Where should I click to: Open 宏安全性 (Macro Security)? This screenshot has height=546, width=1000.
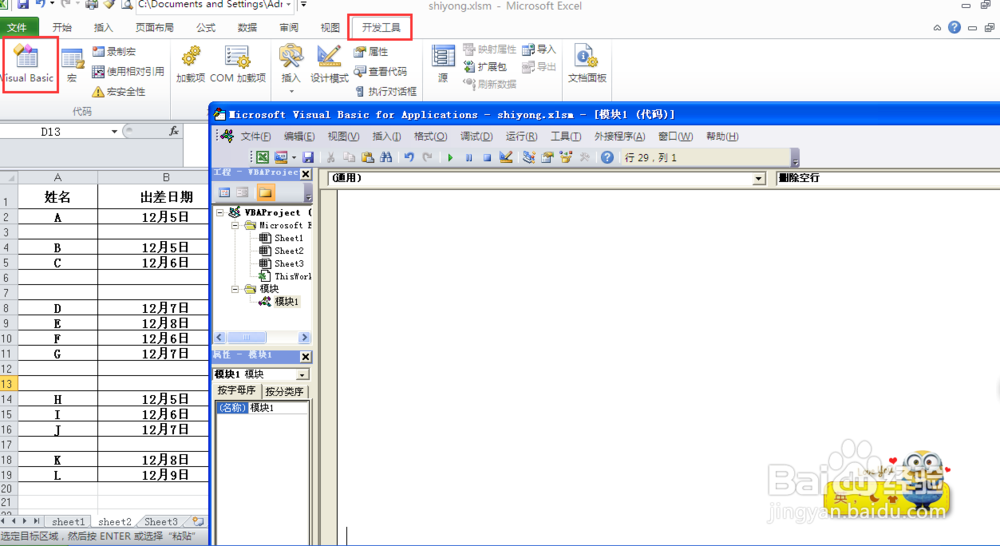[x=119, y=91]
